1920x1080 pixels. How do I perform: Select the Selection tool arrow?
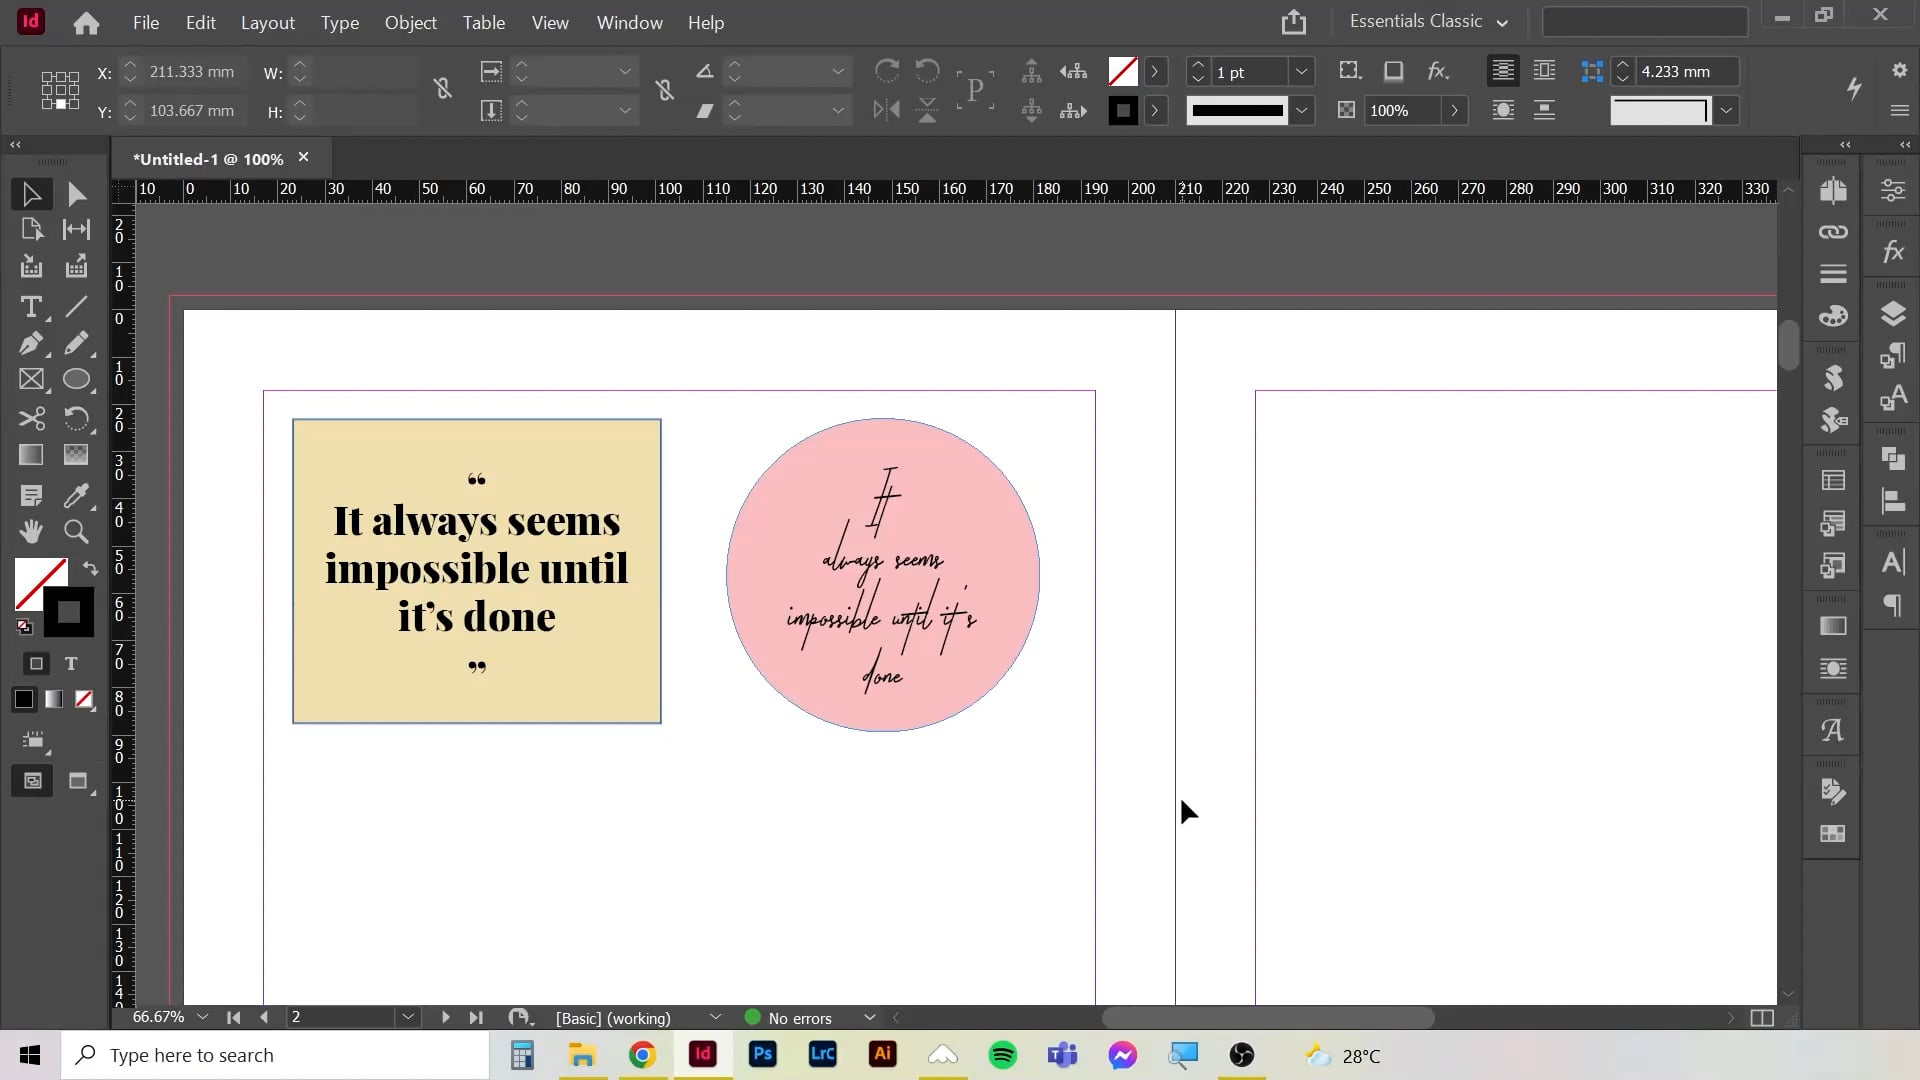click(x=31, y=194)
